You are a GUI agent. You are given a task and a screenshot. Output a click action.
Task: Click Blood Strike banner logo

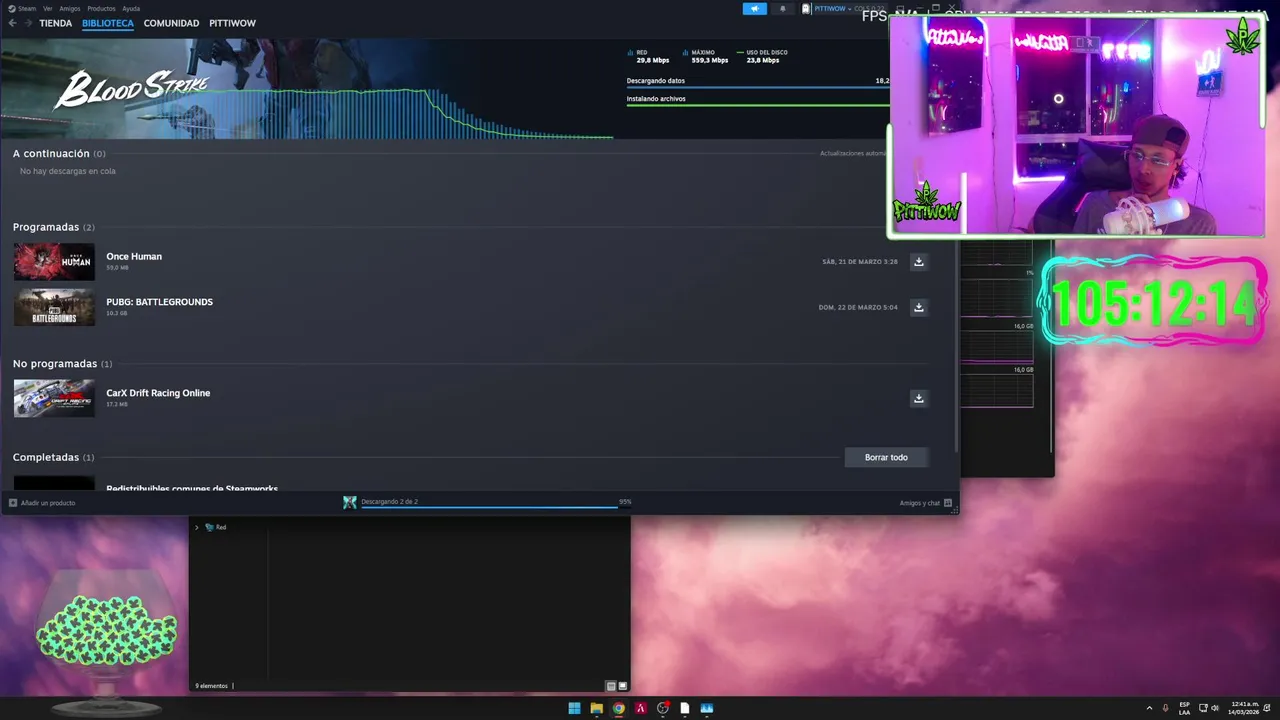tap(131, 90)
